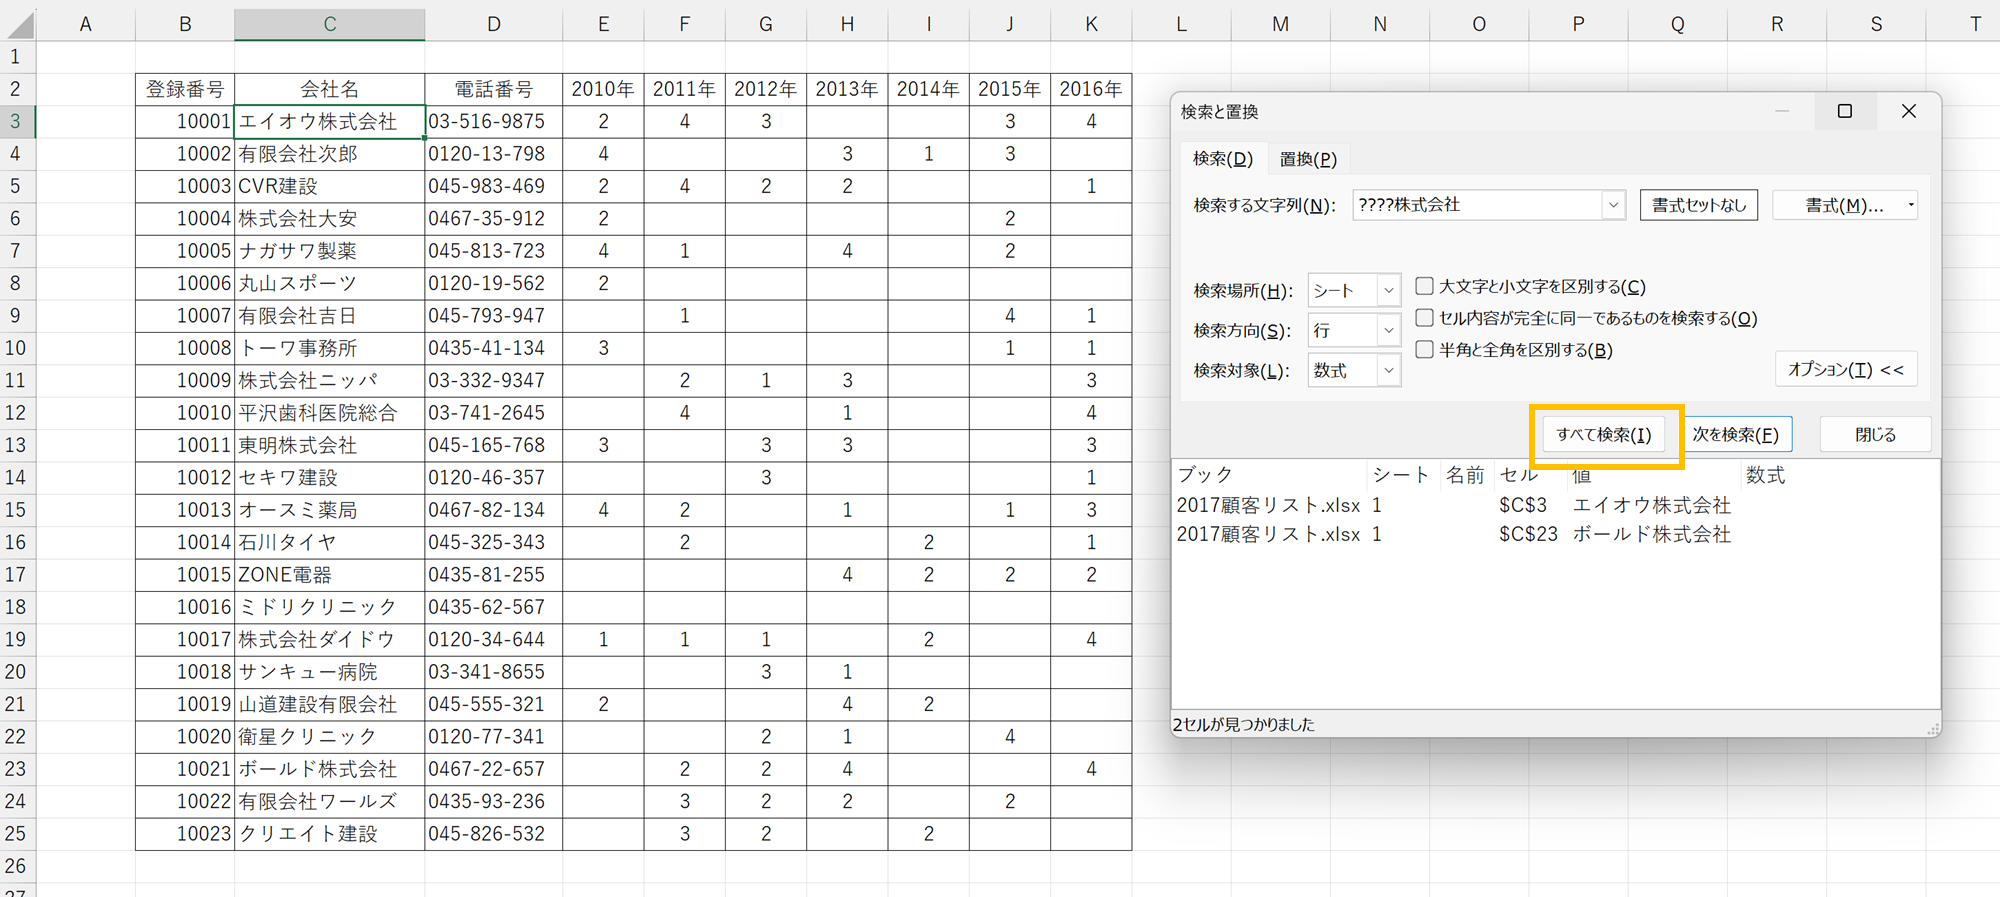Enable 大文字と小文字を区別する checkbox

click(x=1425, y=287)
